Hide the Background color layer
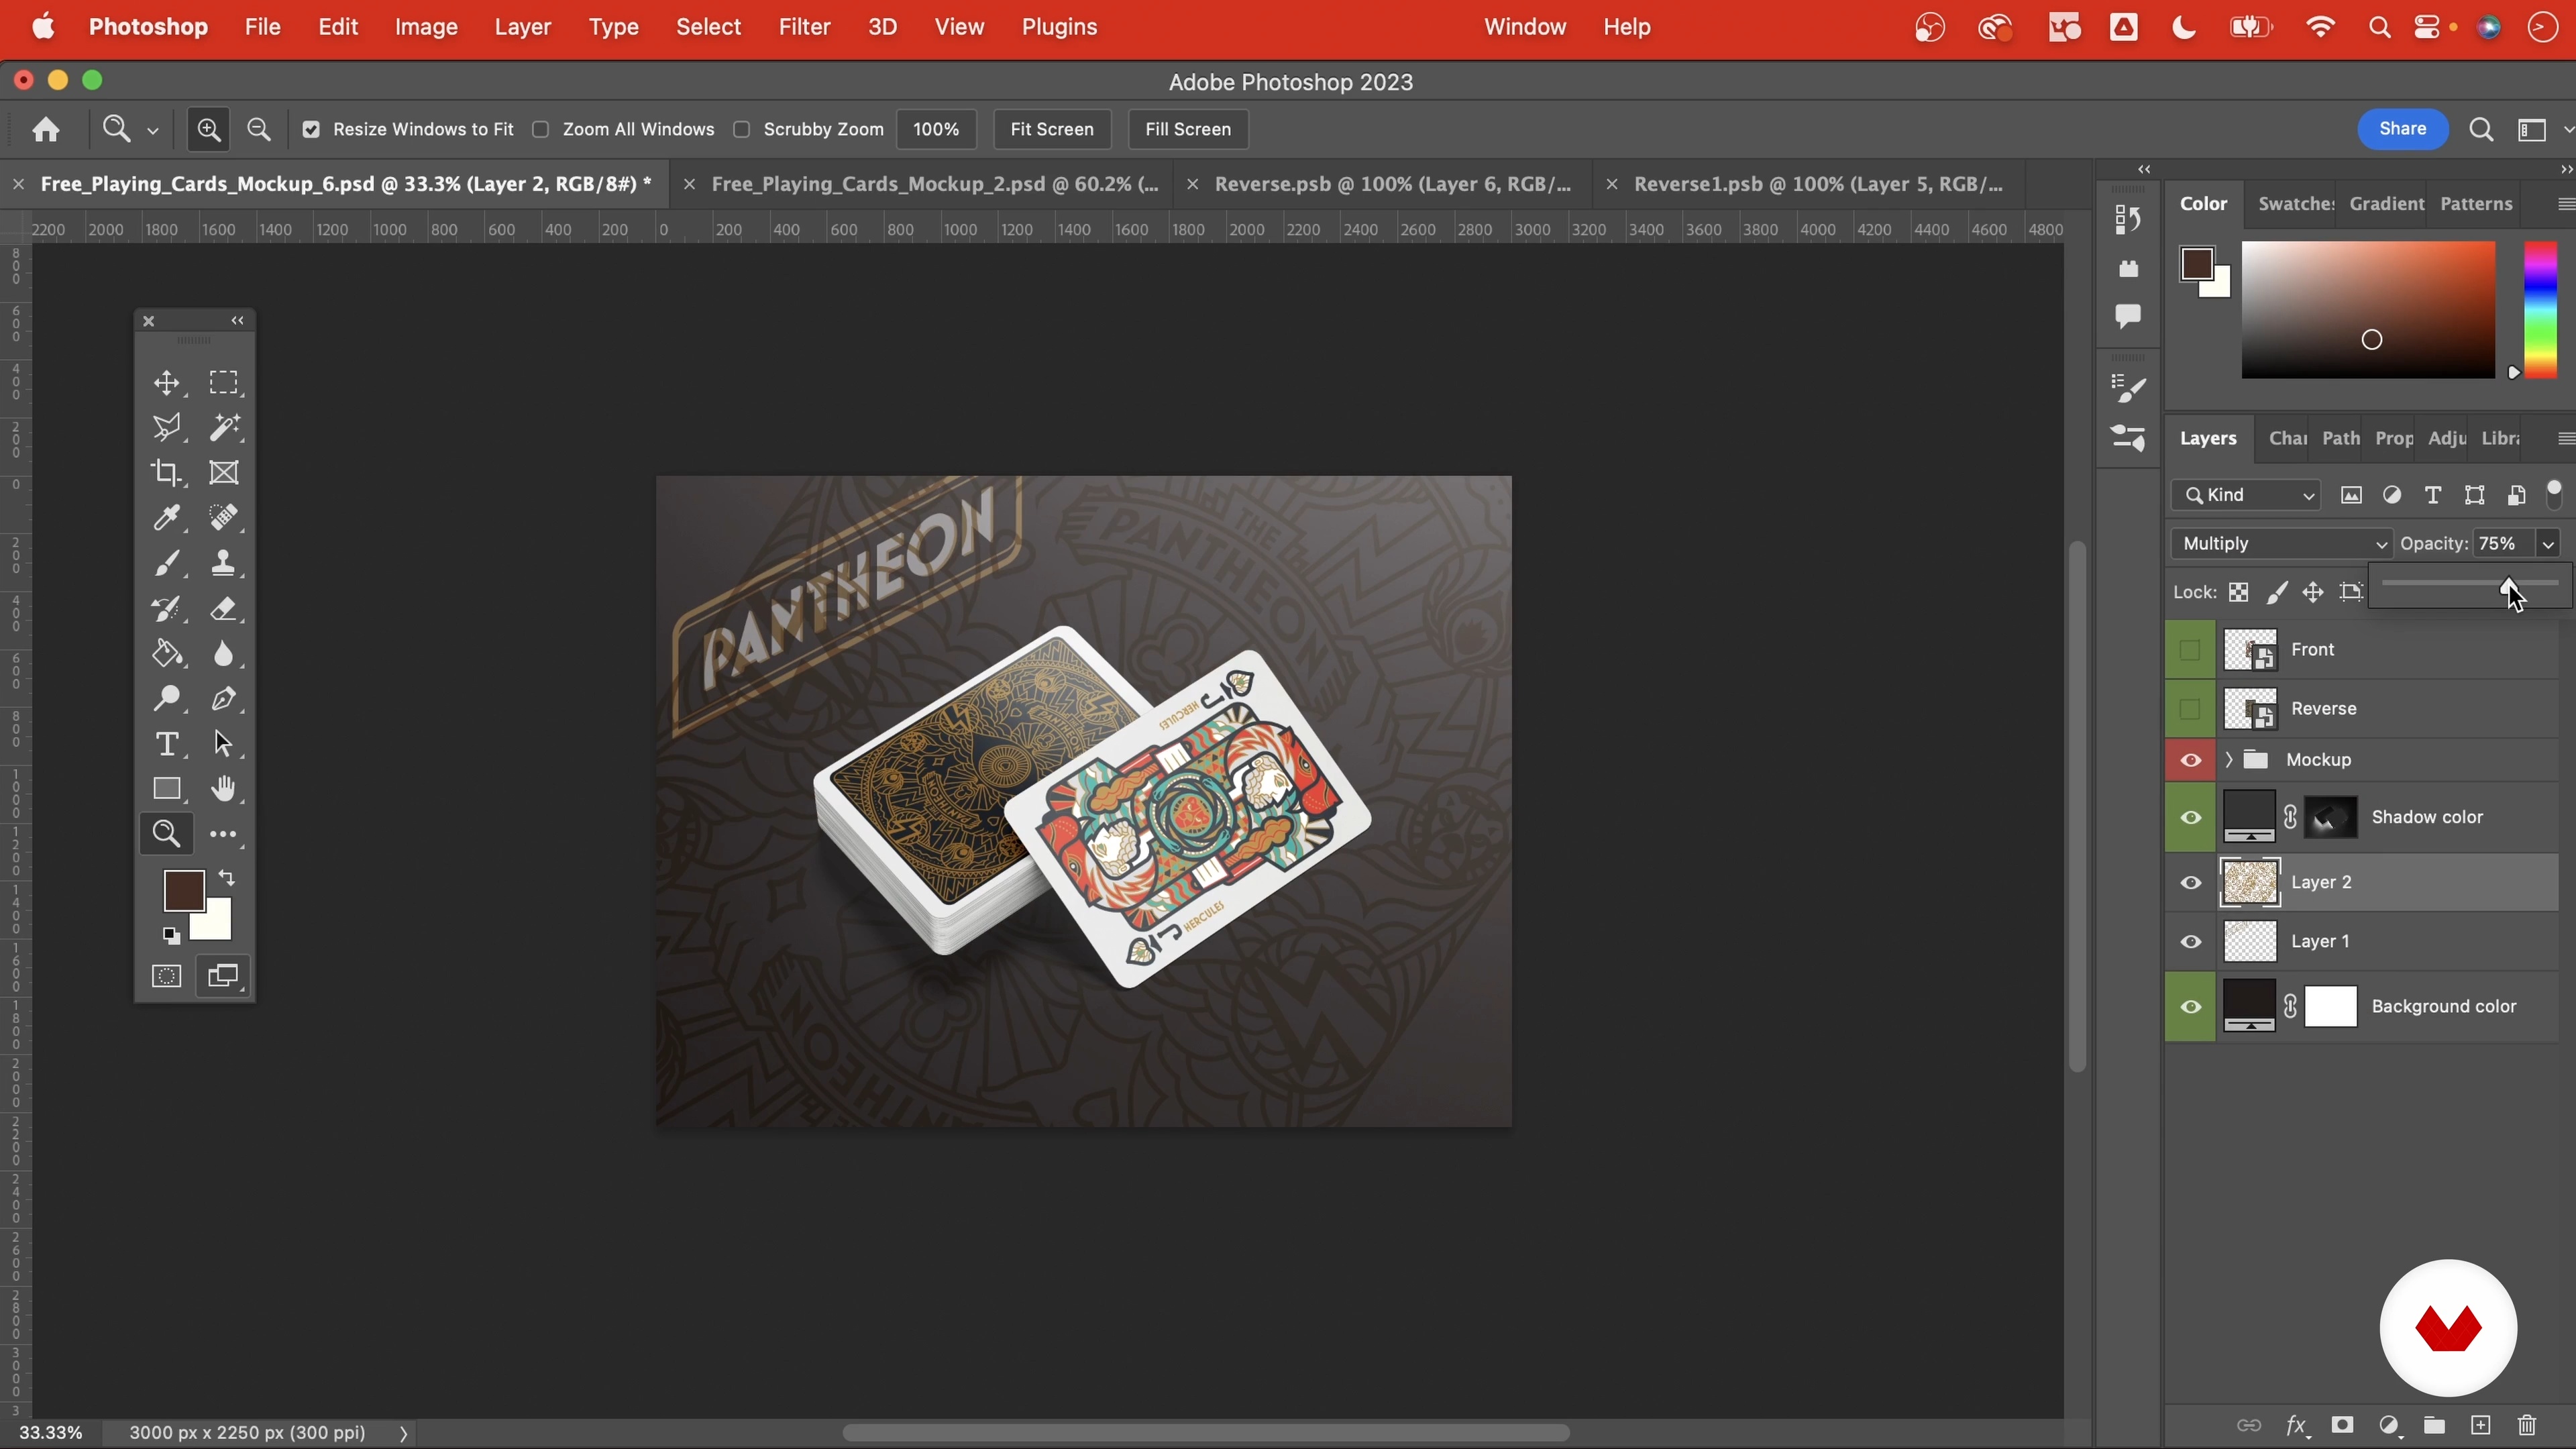 [x=2190, y=1007]
